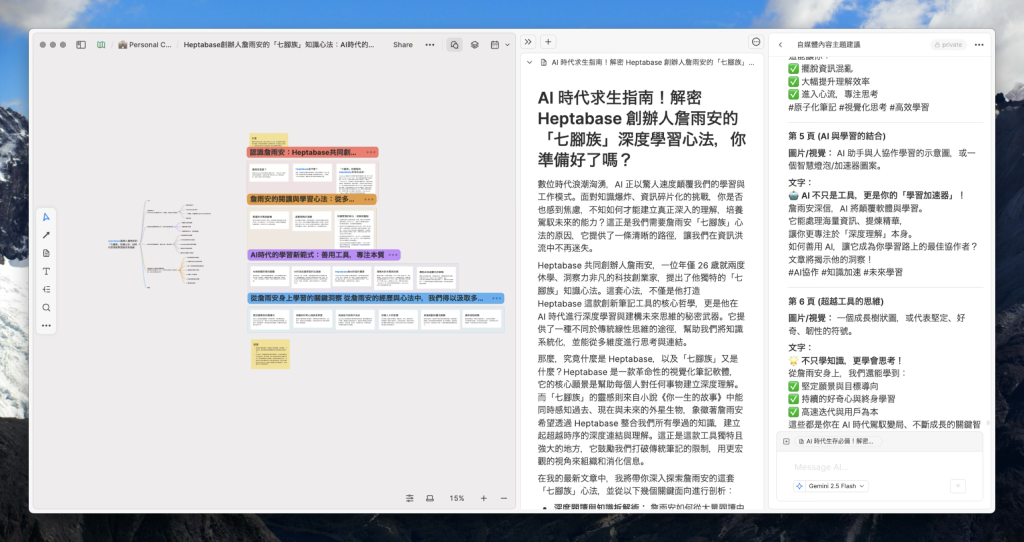Add a new tab with plus icon

(548, 42)
